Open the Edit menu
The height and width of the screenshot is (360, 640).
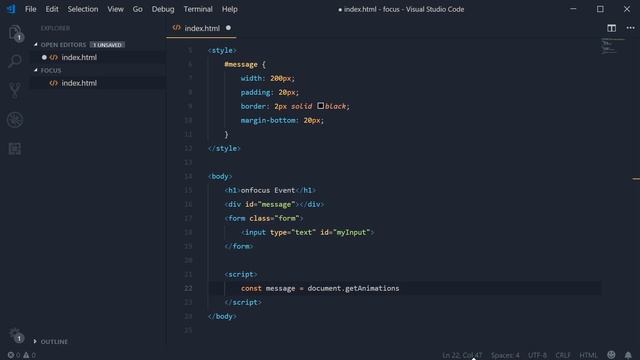tap(52, 9)
